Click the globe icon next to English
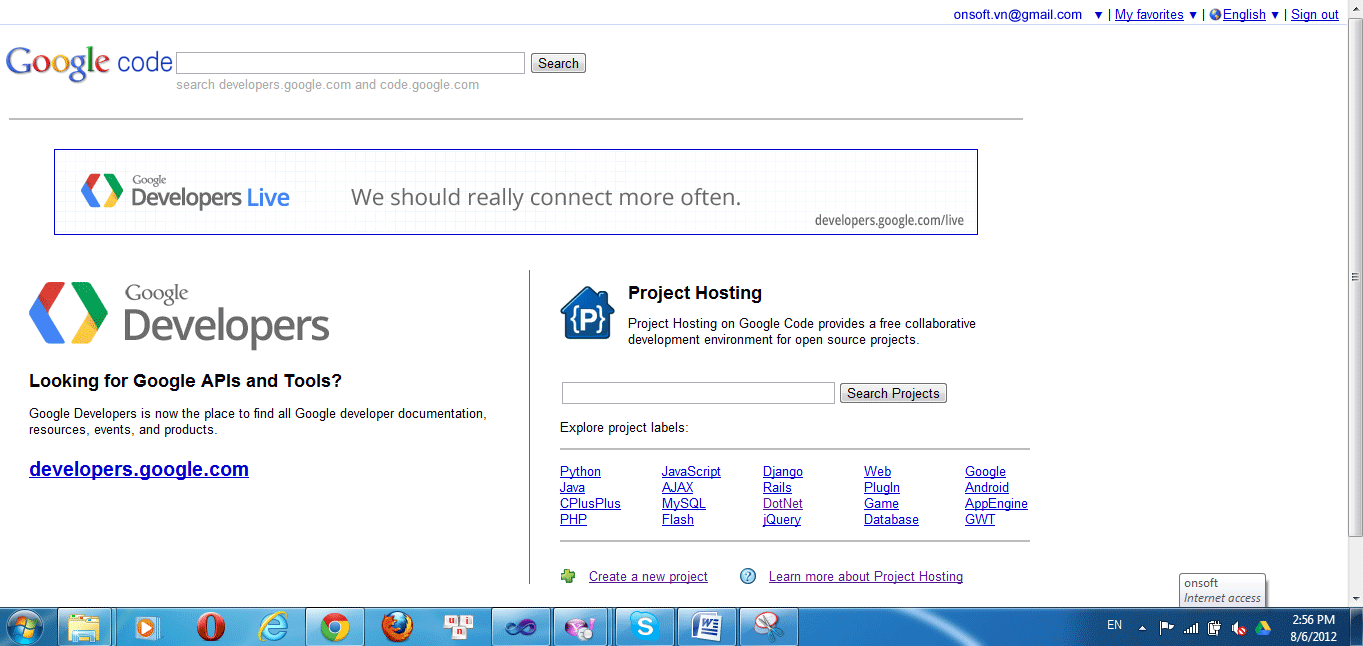 pyautogui.click(x=1215, y=15)
